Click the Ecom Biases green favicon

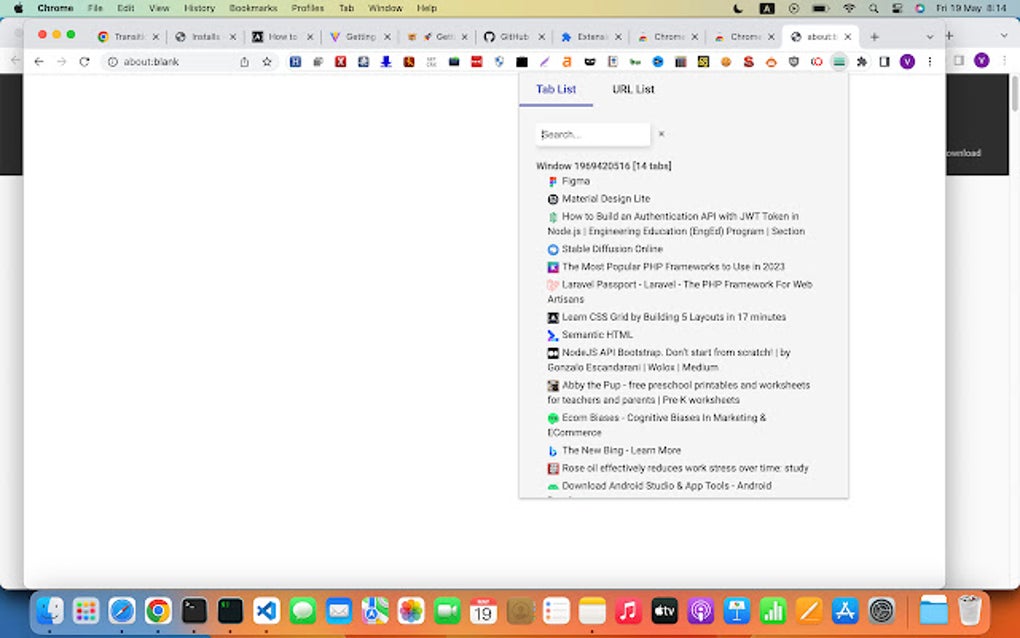(x=553, y=417)
